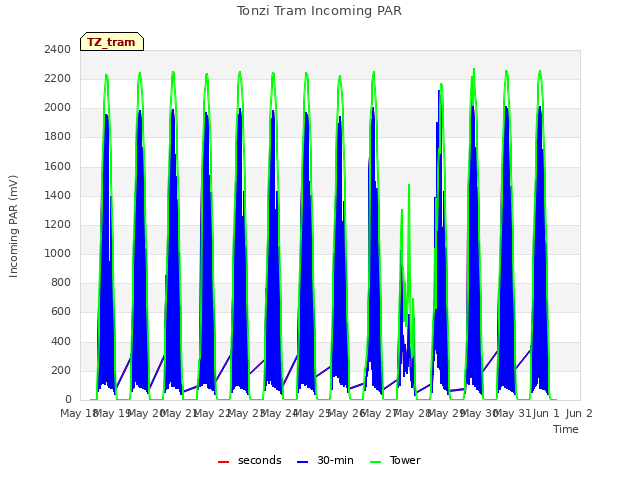Select the Incoming PAR (mV) axis label

pos(13,226)
